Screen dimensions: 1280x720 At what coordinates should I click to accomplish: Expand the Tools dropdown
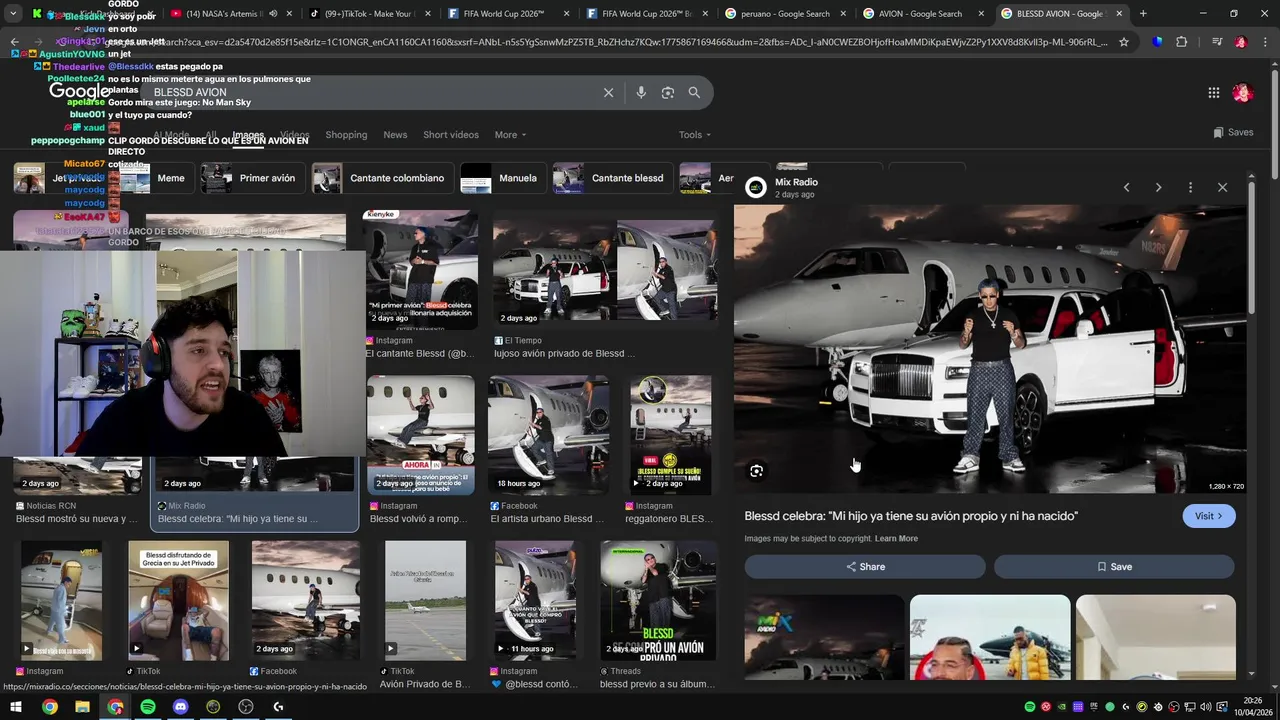[x=695, y=135]
